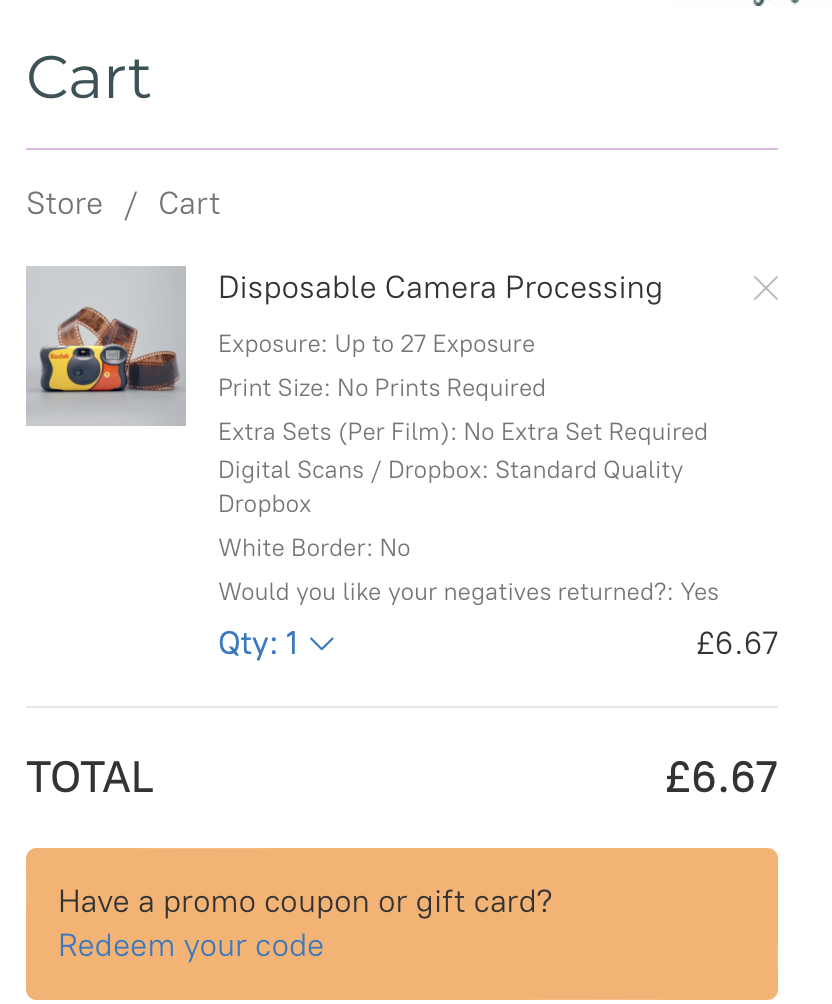Open the Kodak disposable camera thumbnail
This screenshot has height=1004, width=832.
106,346
